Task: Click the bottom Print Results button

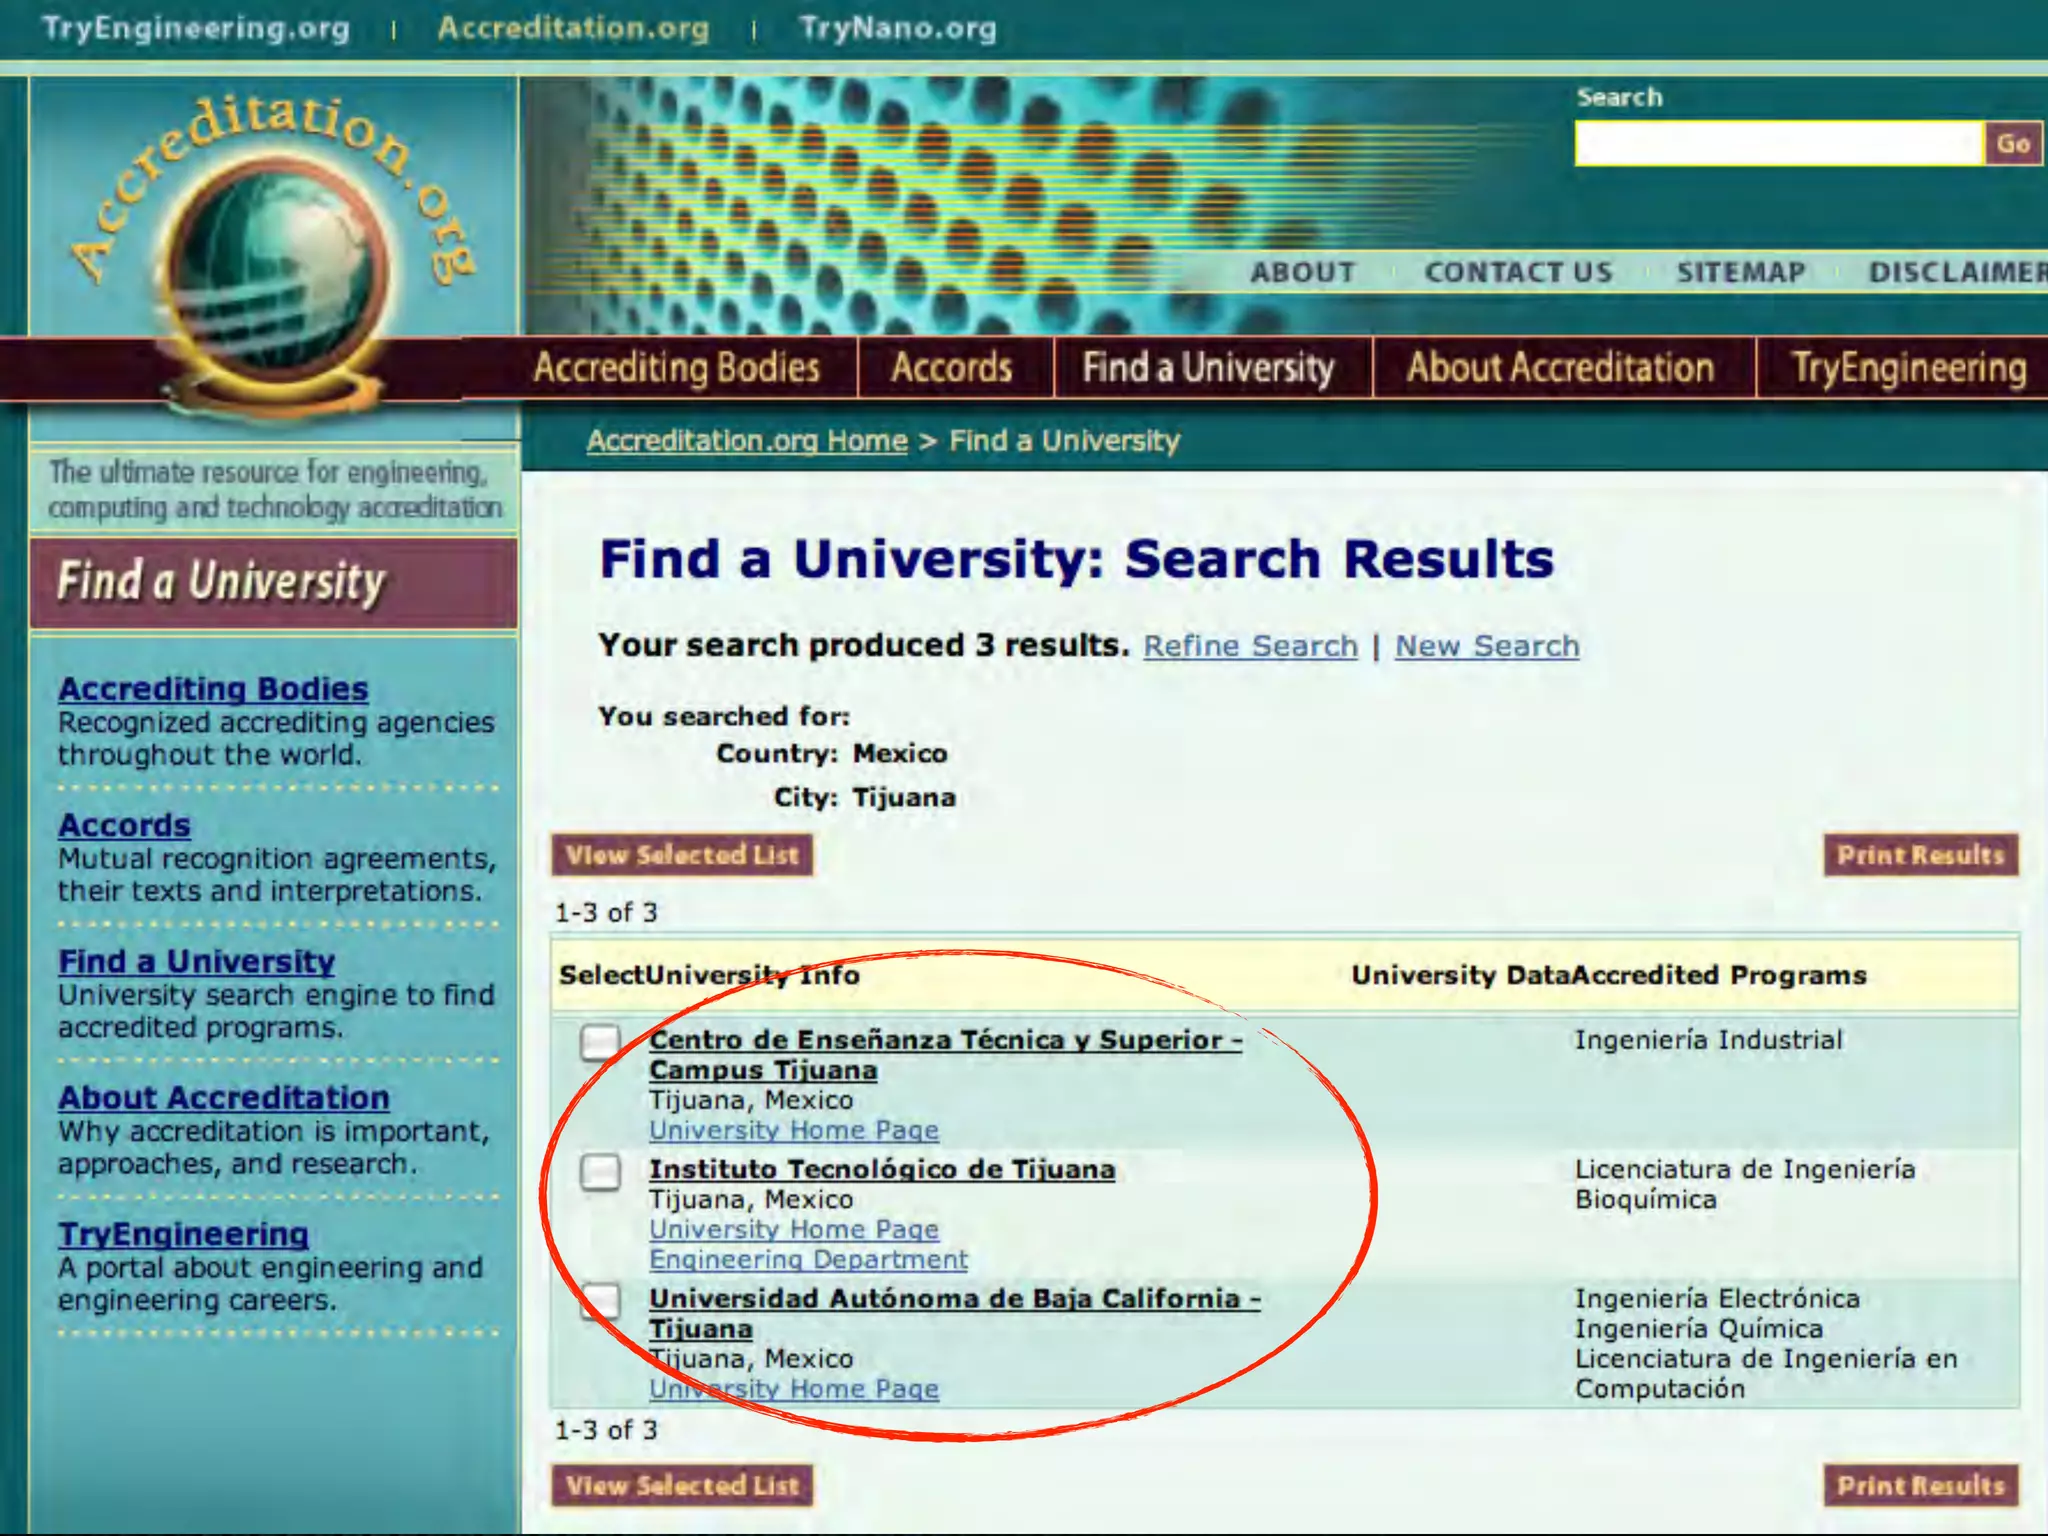Action: click(1920, 1485)
